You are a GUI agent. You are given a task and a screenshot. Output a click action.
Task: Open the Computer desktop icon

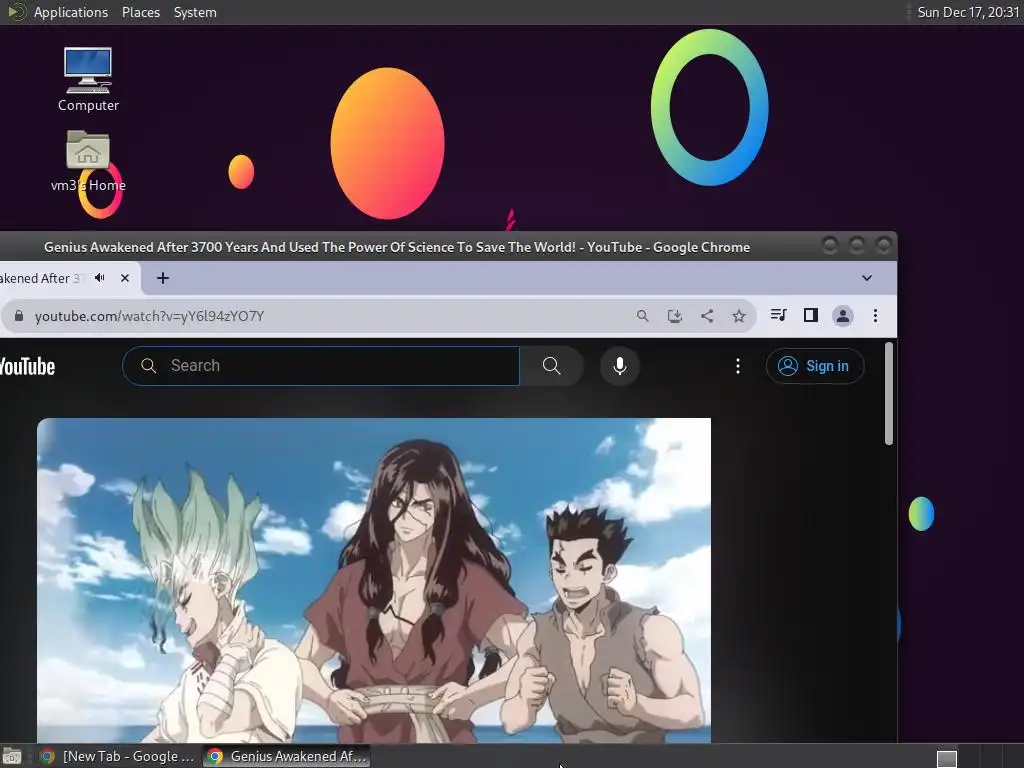88,79
